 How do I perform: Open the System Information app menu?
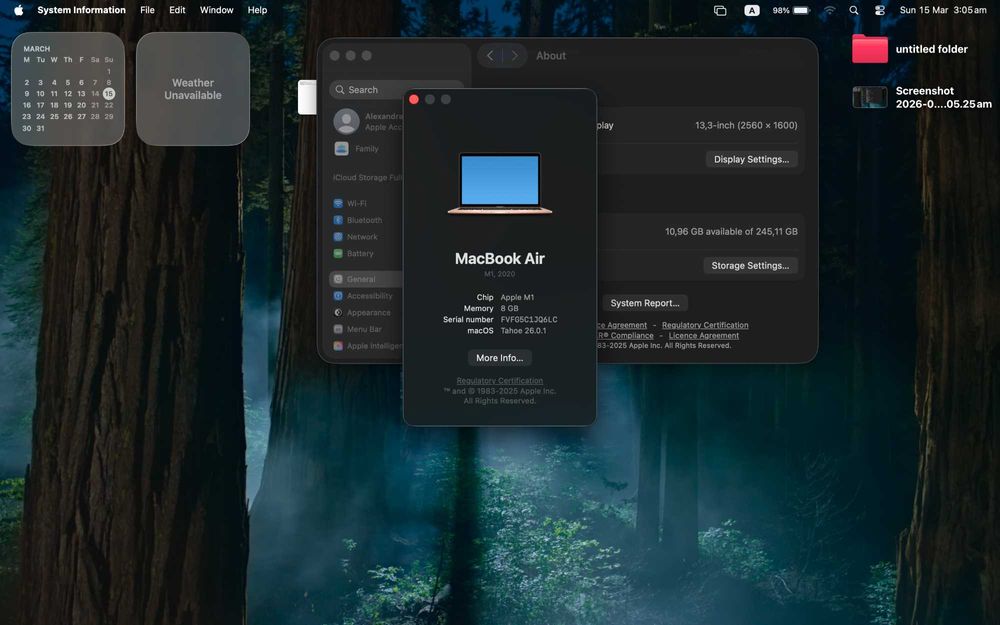(x=81, y=10)
